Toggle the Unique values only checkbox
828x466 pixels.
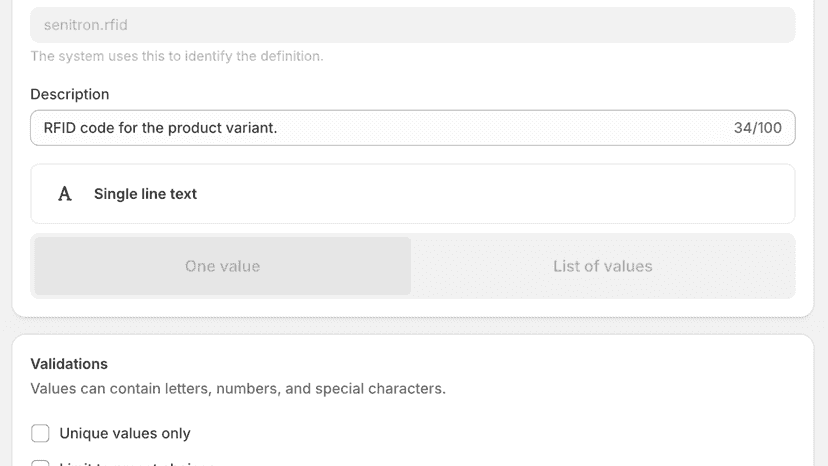point(40,433)
